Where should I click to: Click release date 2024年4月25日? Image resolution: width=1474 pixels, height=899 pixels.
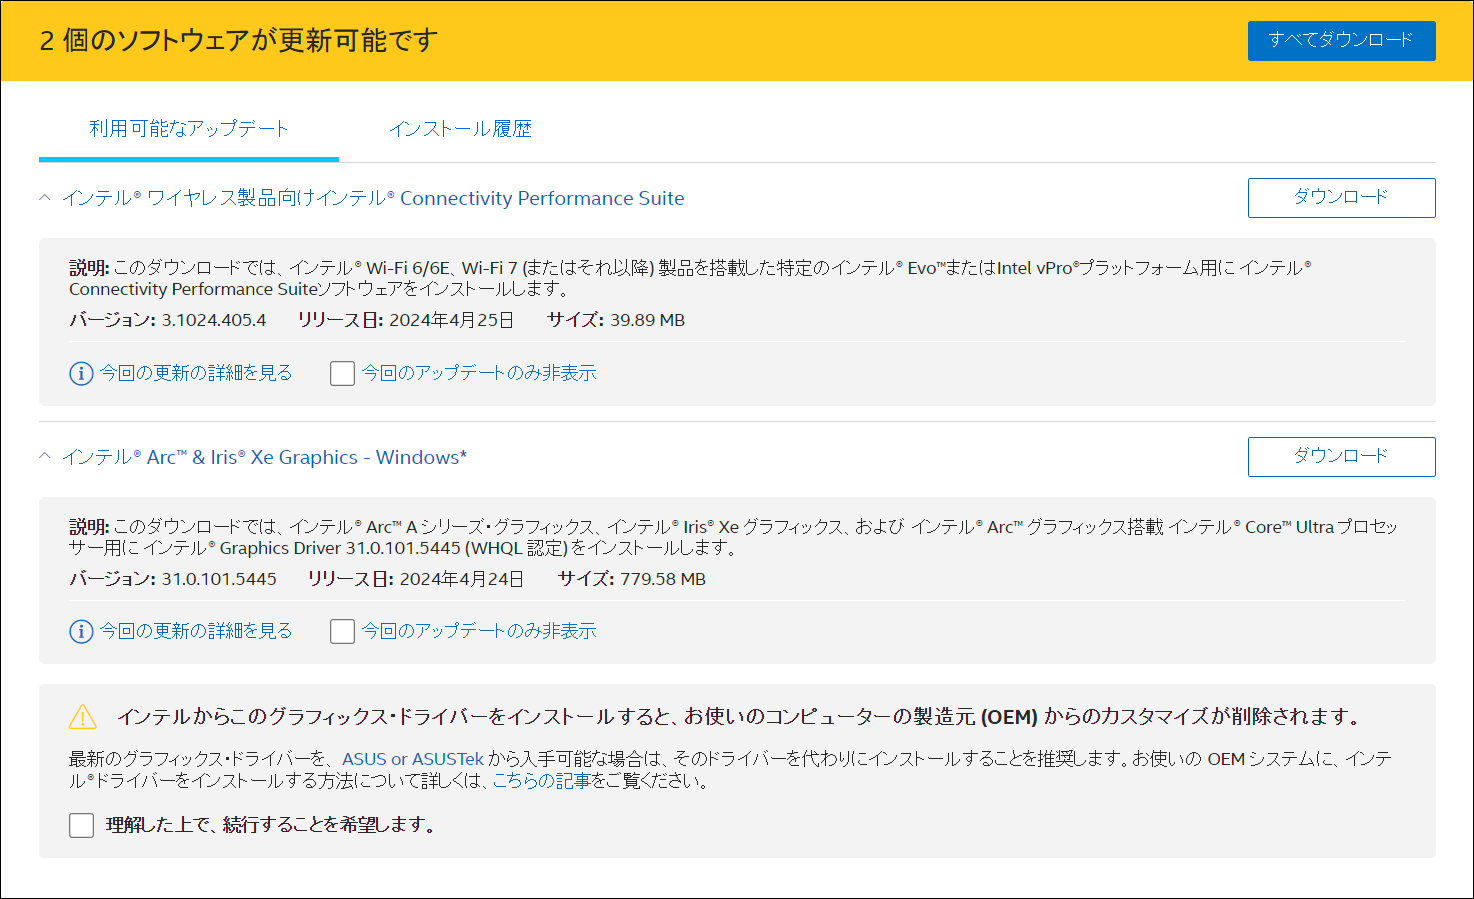[451, 320]
